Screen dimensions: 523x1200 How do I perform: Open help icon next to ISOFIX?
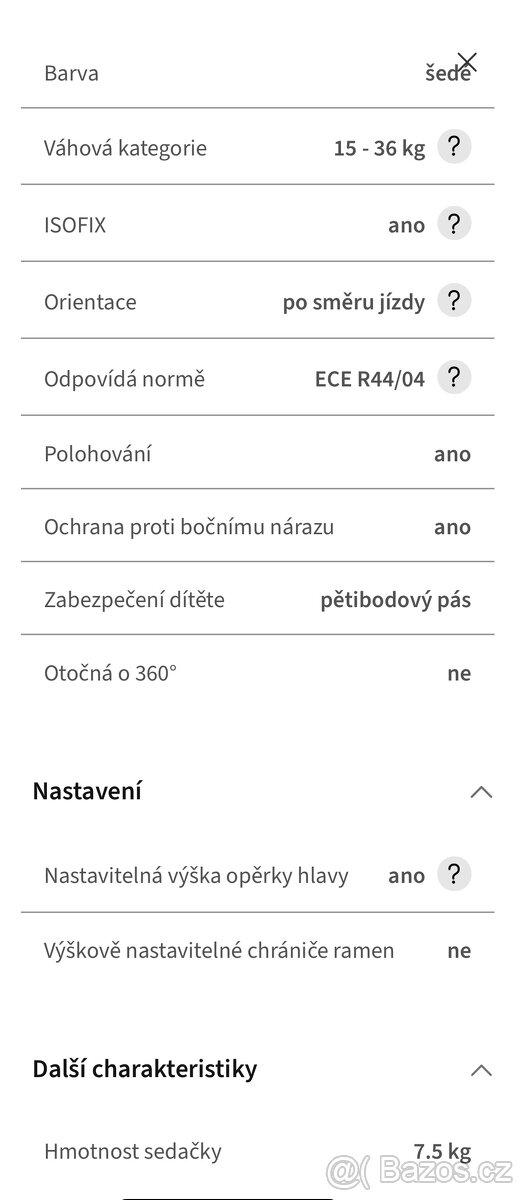click(454, 224)
